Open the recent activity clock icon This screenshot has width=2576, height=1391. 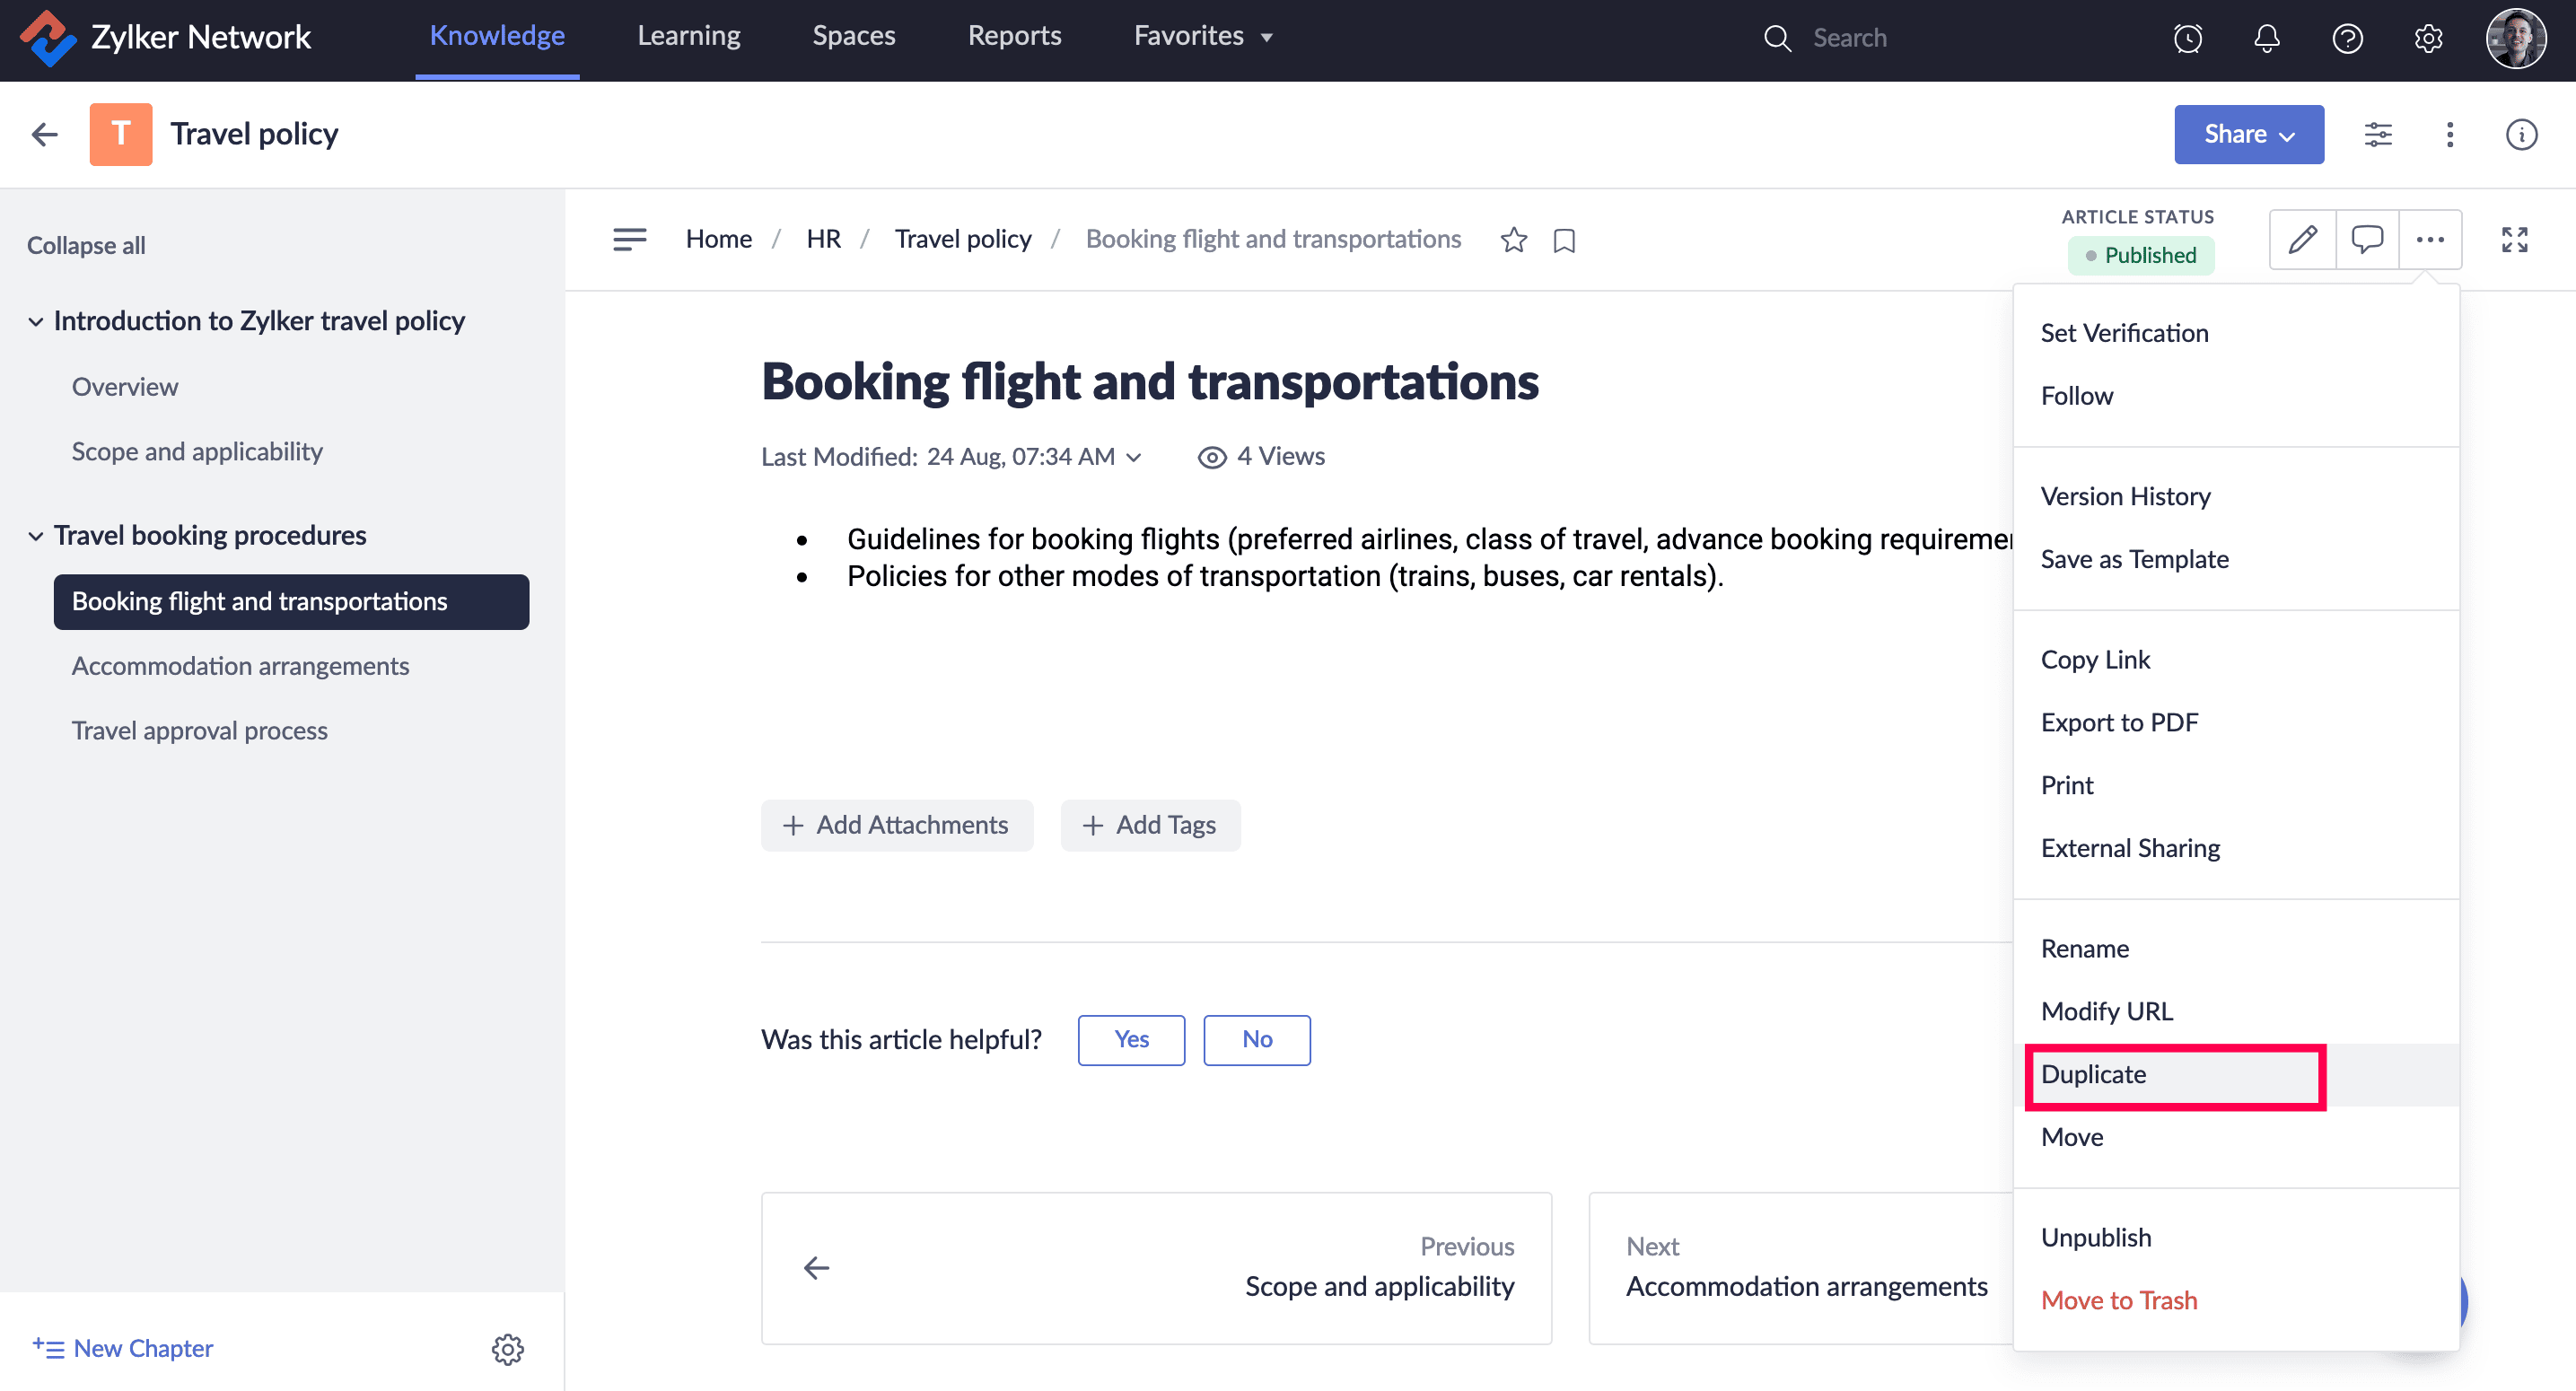2187,38
